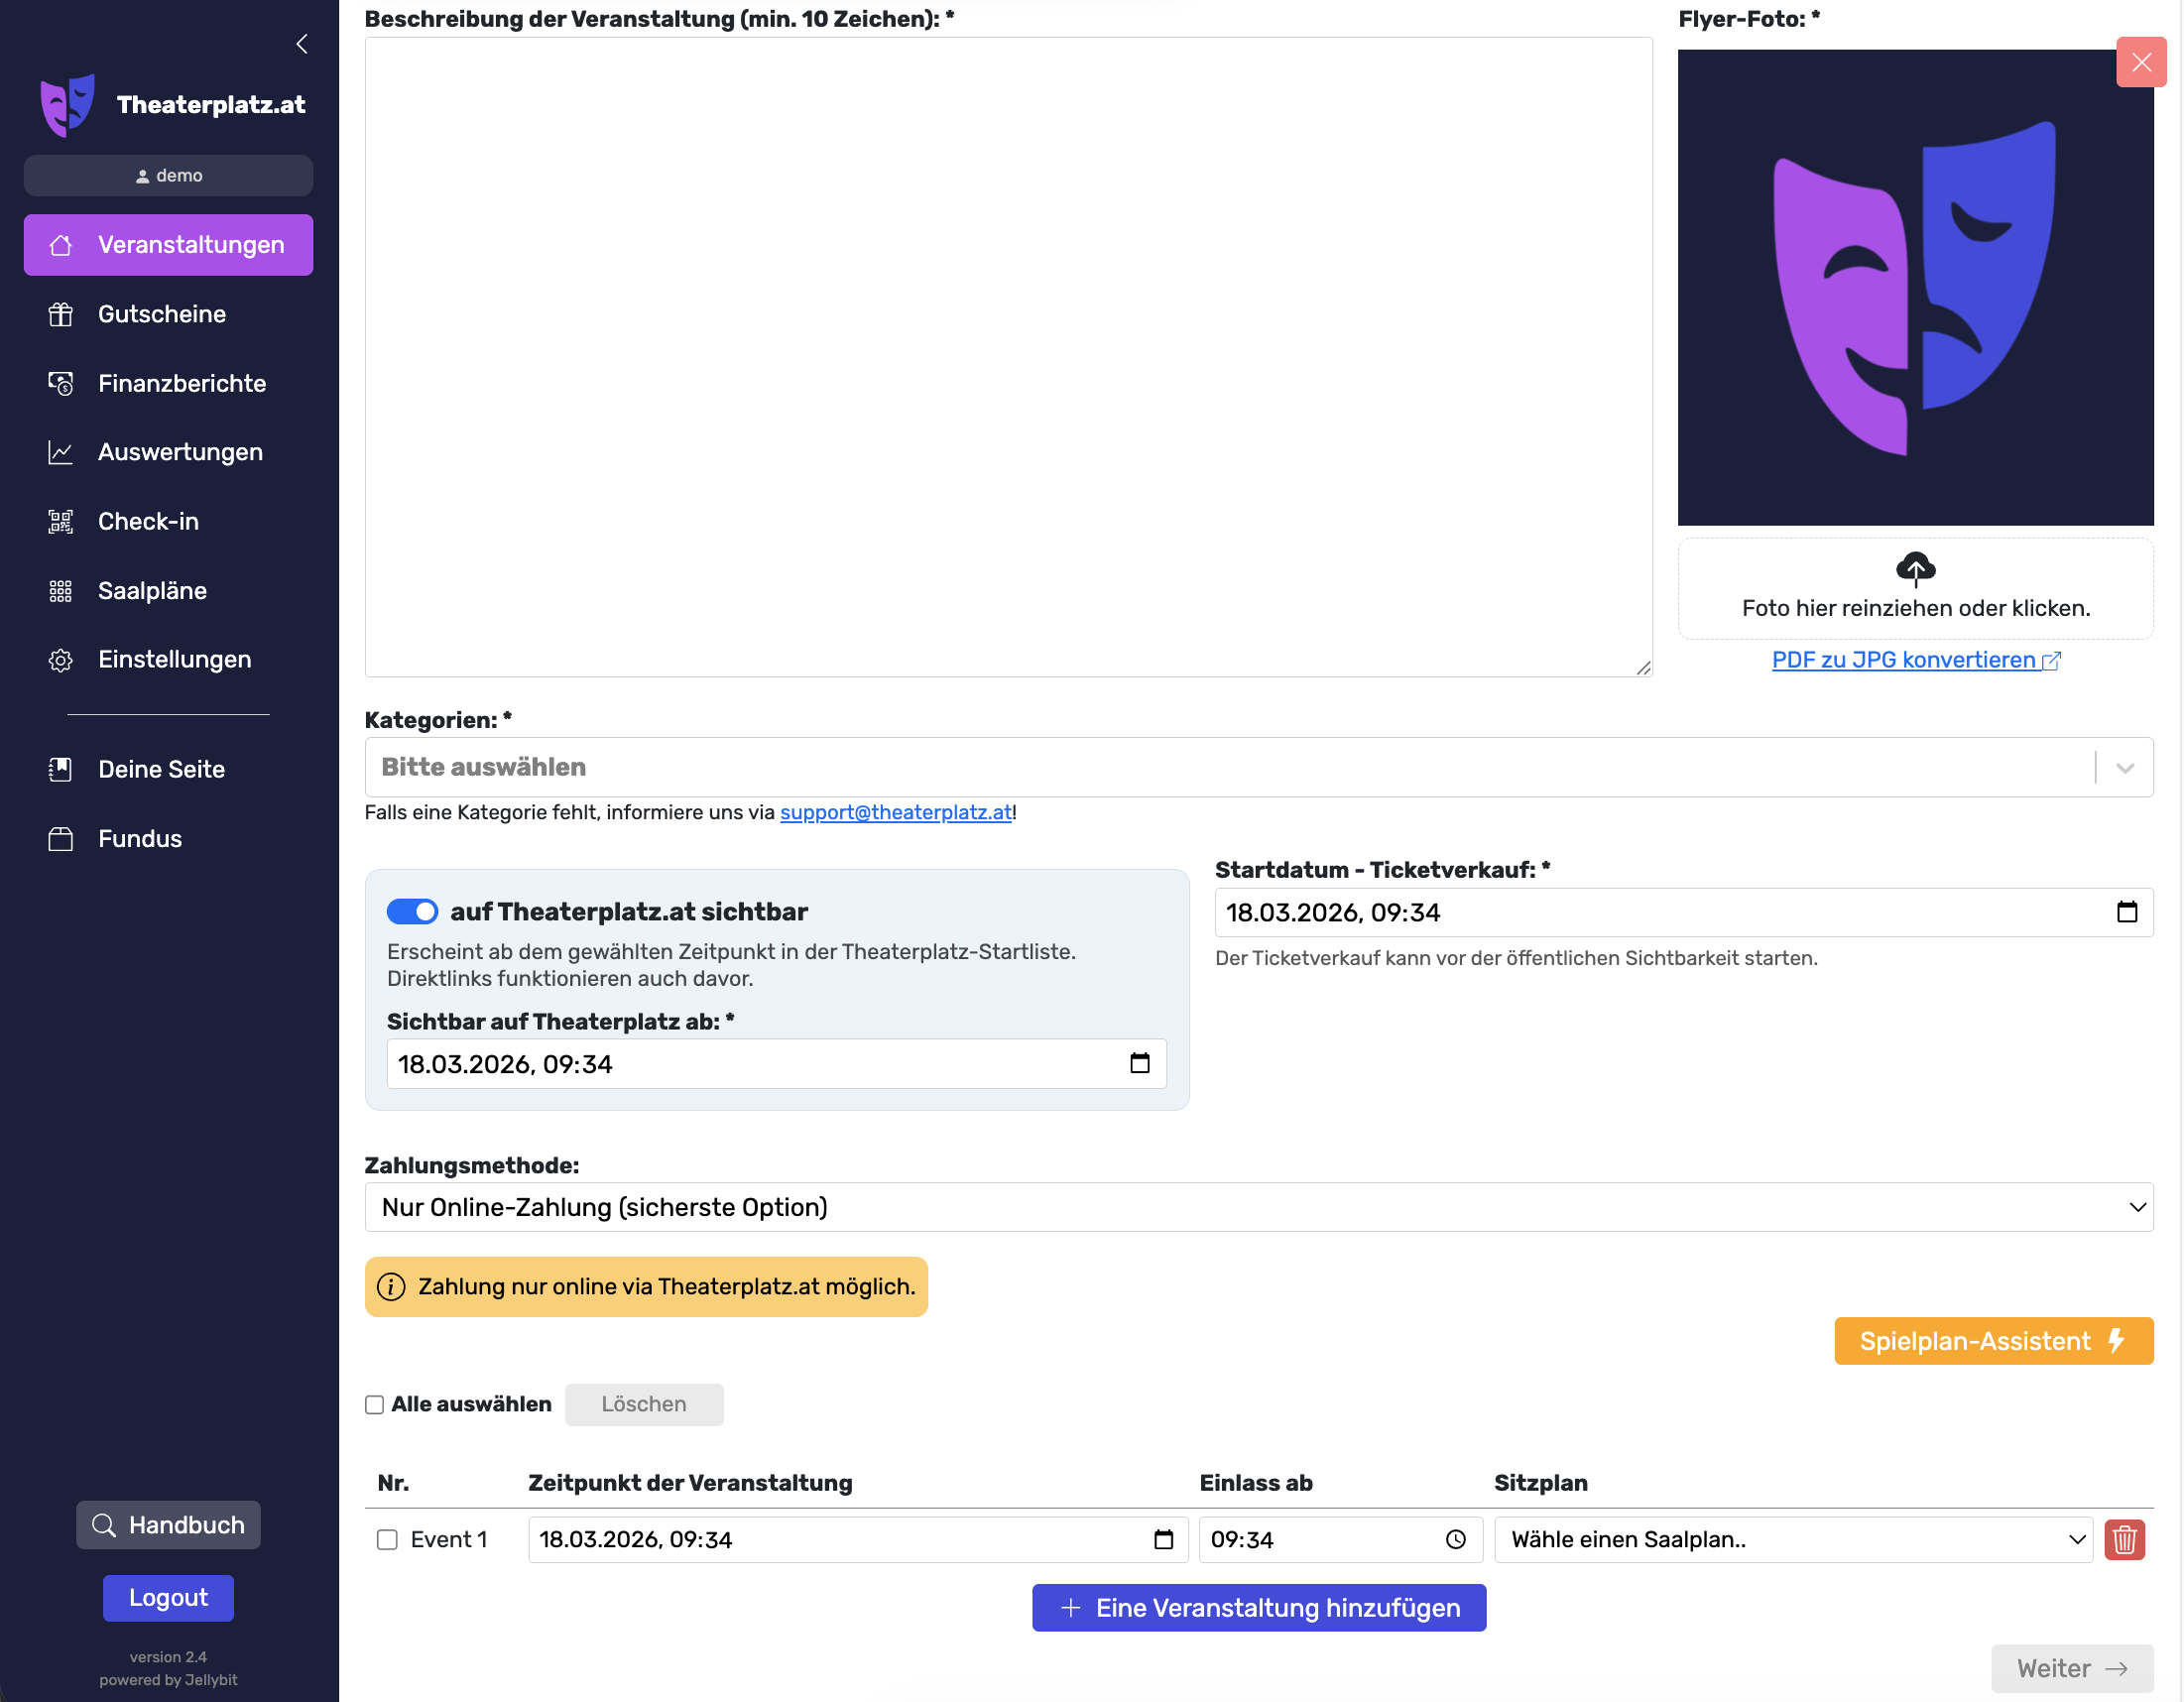This screenshot has height=1702, width=2184.
Task: Remove the flyer photo with red X
Action: point(2140,62)
